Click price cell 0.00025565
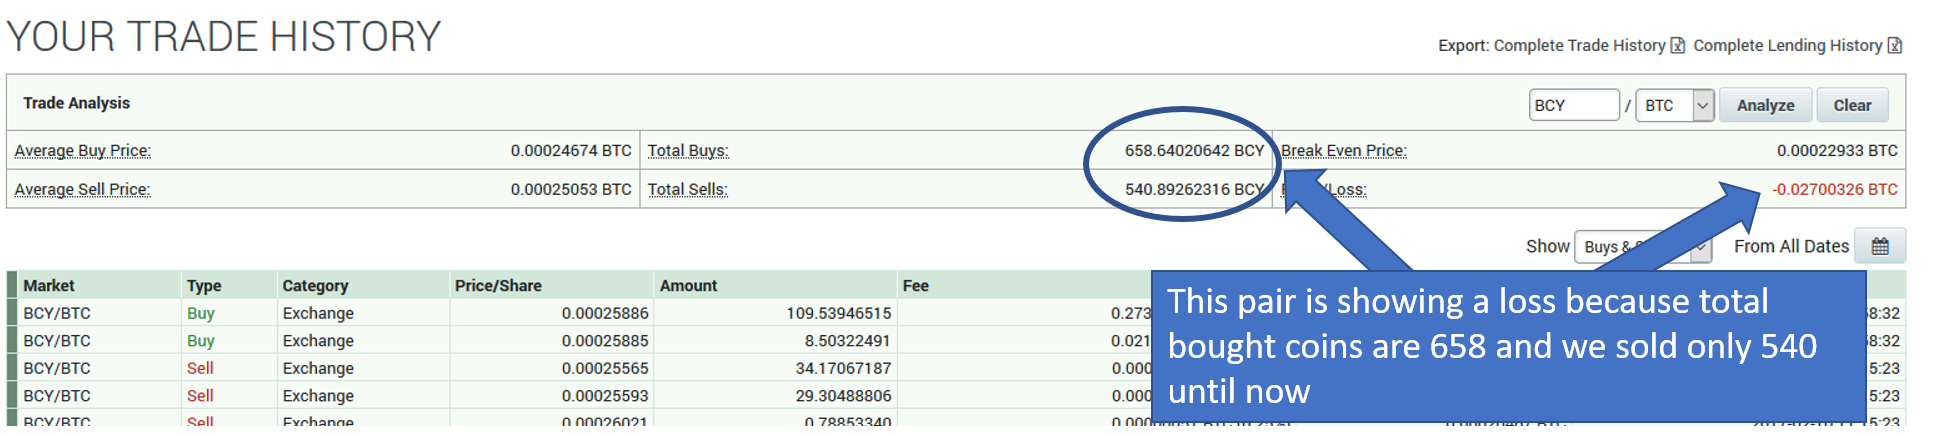 605,369
